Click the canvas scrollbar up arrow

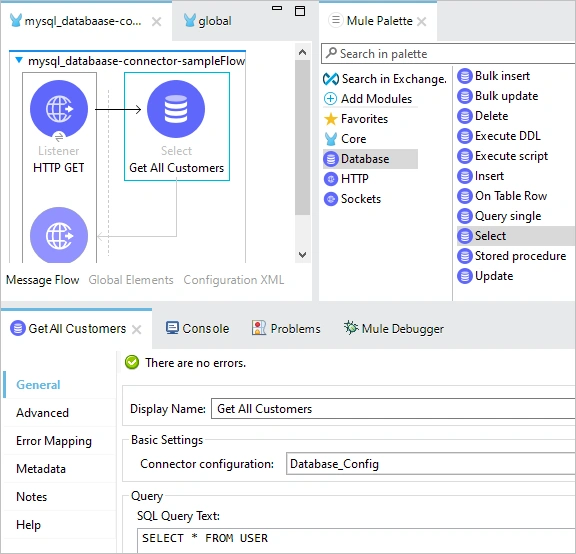[x=302, y=52]
